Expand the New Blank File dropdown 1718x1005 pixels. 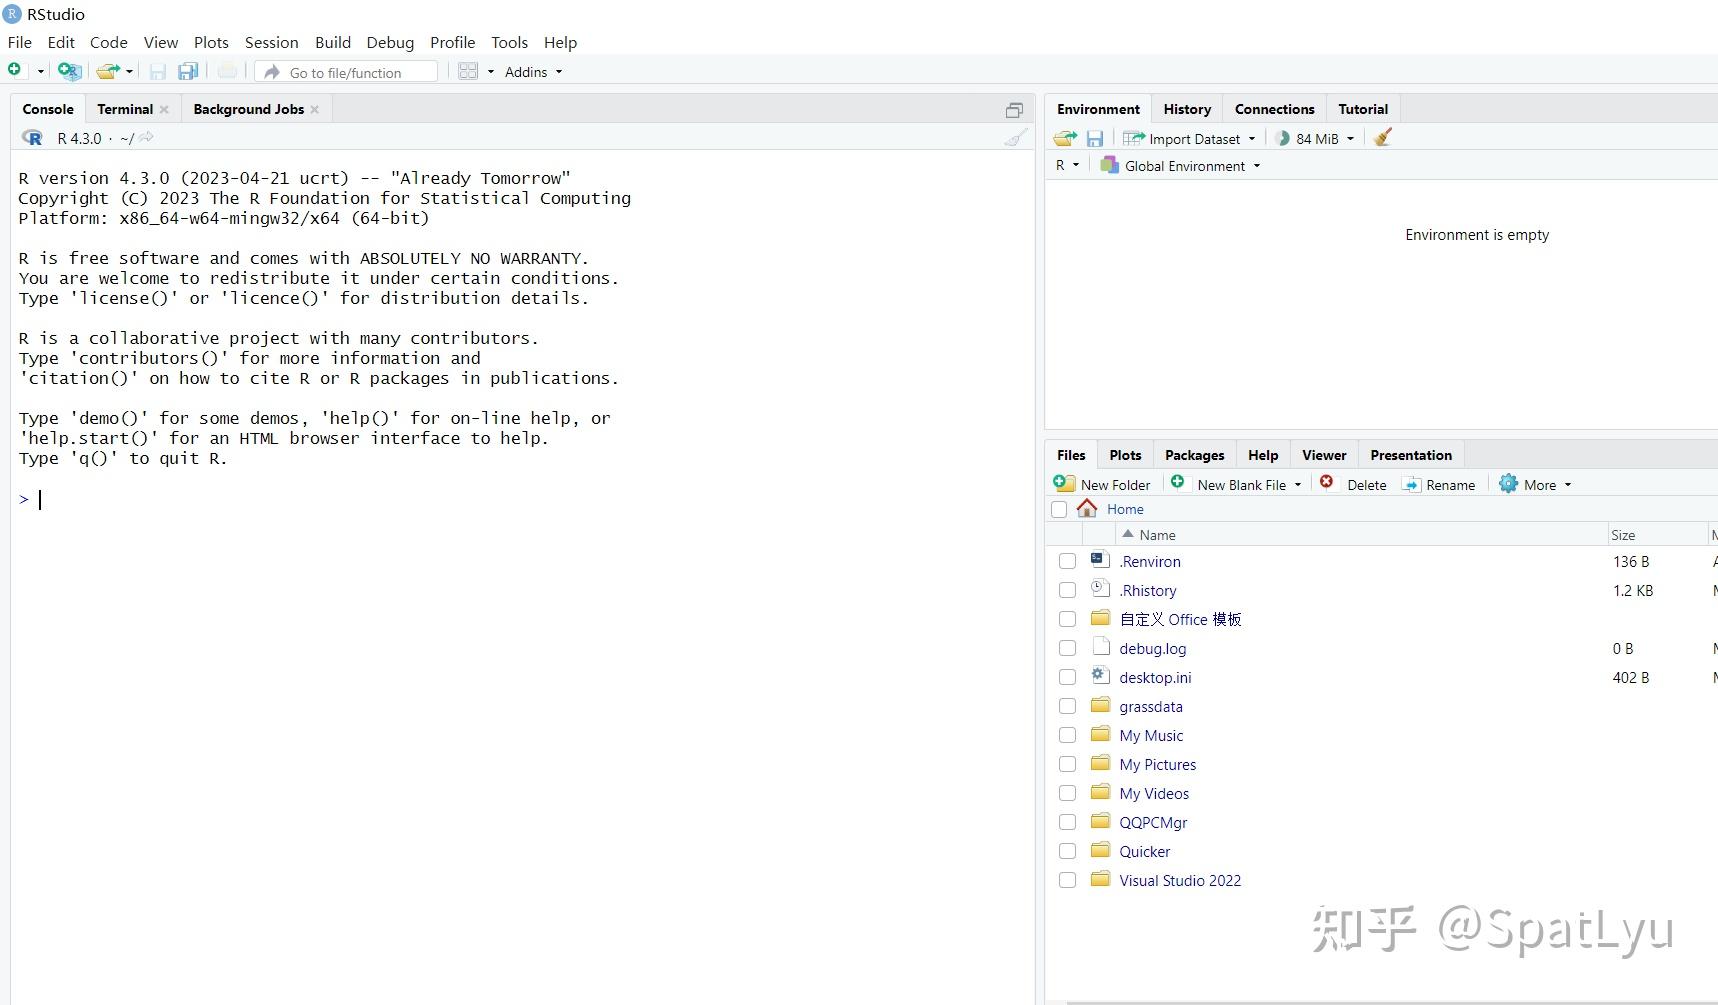(1298, 485)
